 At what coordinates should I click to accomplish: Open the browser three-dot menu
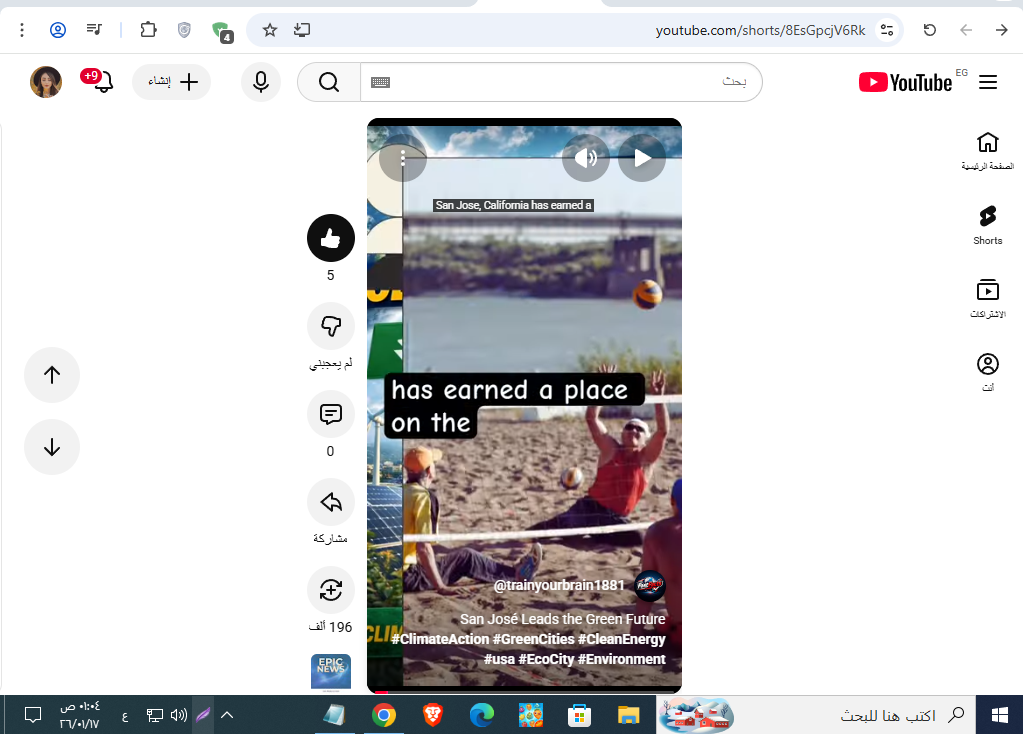pyautogui.click(x=22, y=30)
